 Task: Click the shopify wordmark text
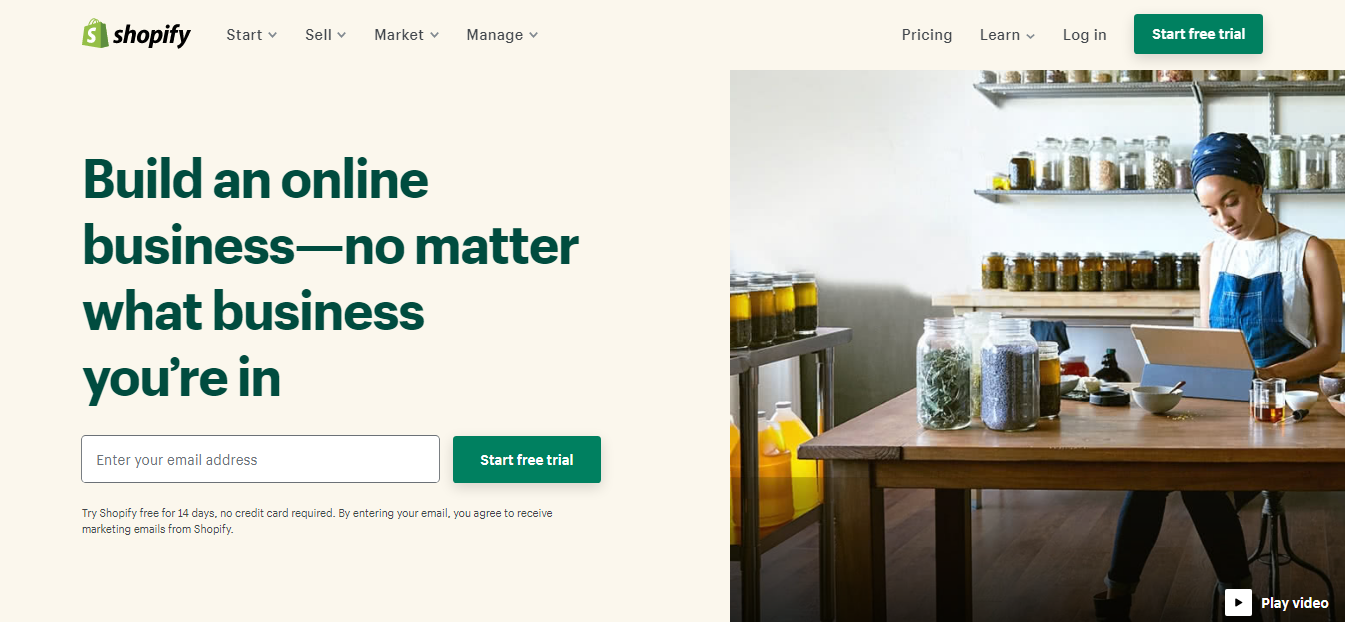tap(152, 36)
